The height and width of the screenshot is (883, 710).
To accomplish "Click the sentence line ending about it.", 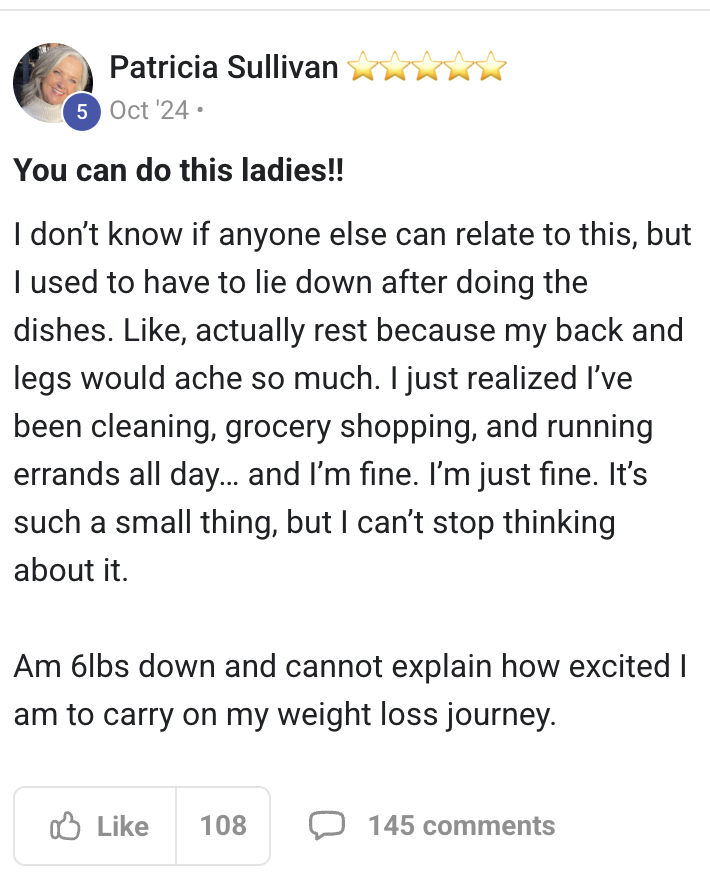I will point(71,570).
